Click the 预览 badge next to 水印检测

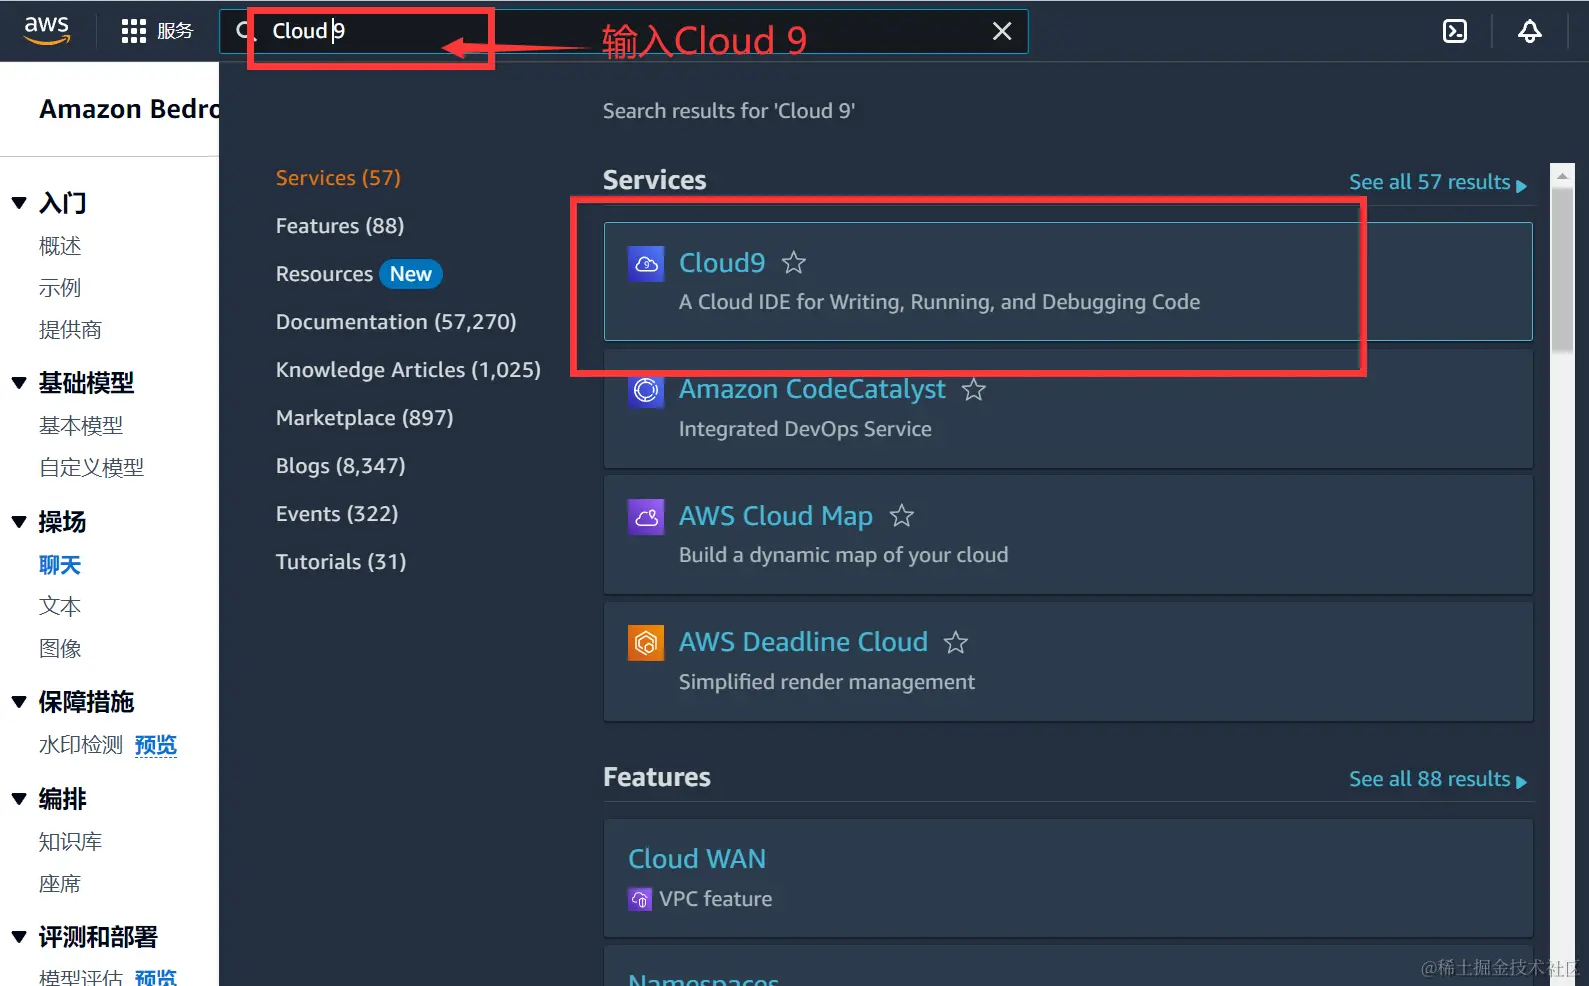click(x=156, y=745)
